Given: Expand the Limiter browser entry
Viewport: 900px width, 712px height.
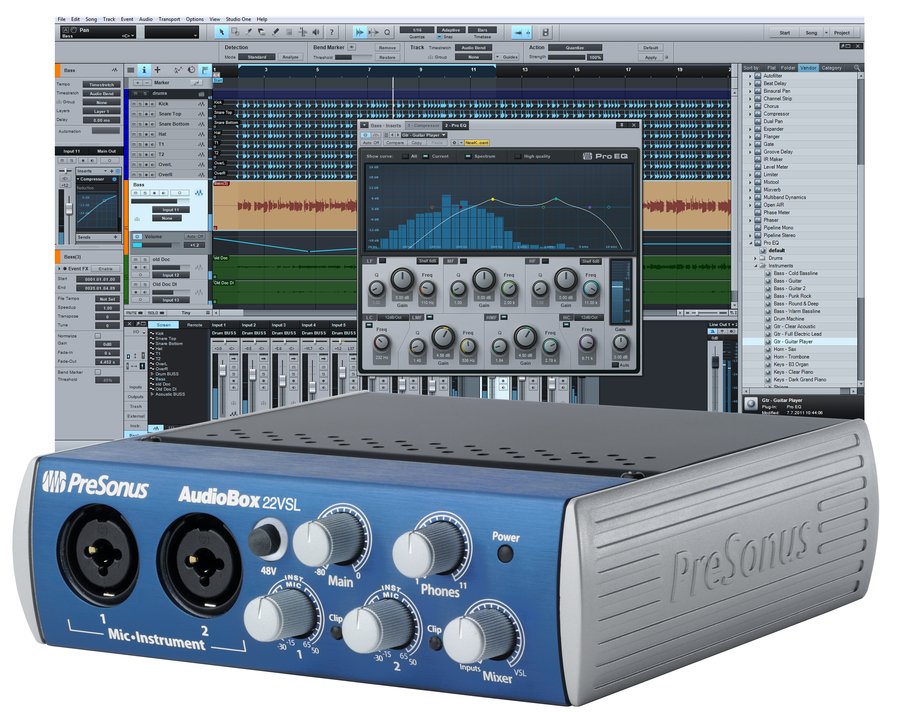Looking at the screenshot, I should click(x=750, y=175).
